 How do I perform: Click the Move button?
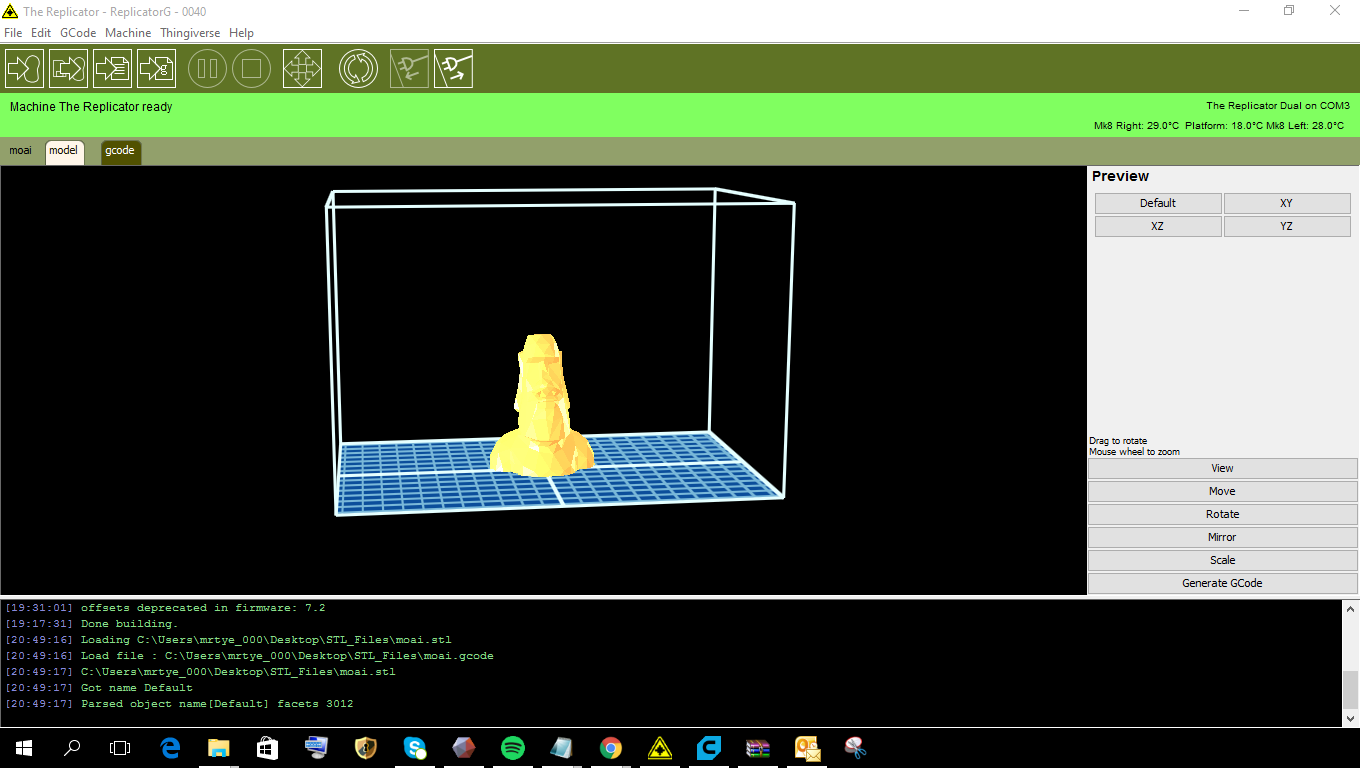point(1222,491)
